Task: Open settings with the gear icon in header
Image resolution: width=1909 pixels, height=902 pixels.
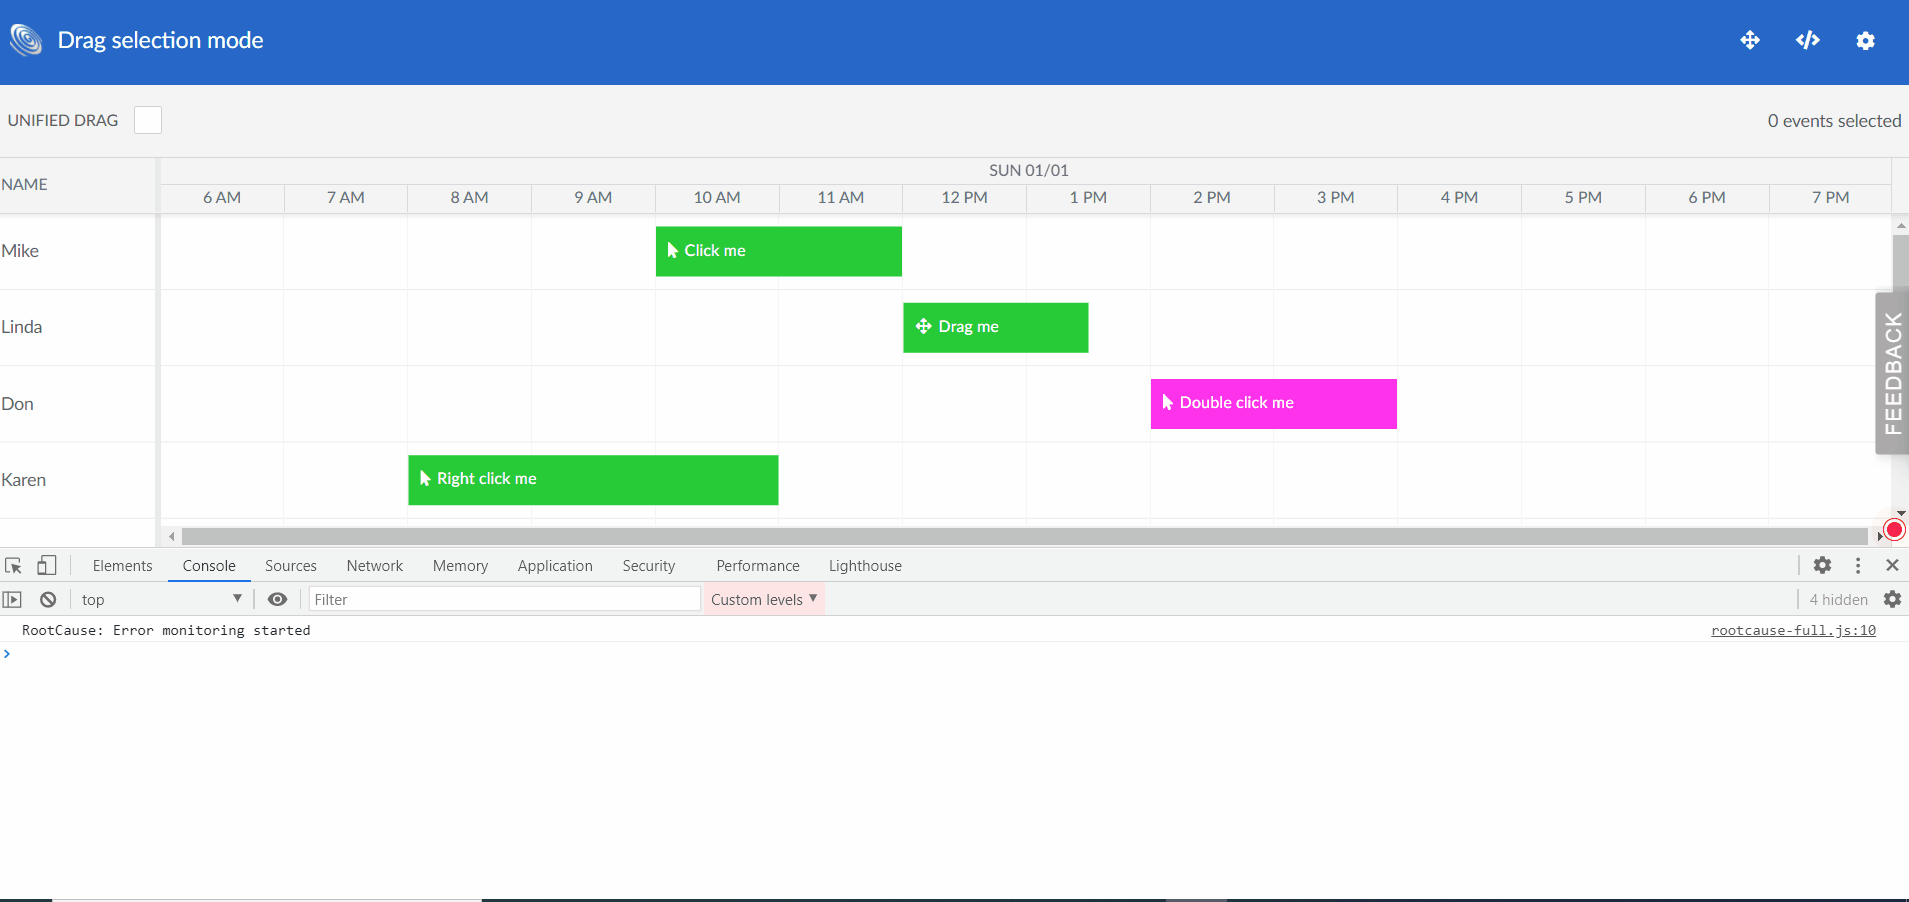Action: pyautogui.click(x=1866, y=40)
